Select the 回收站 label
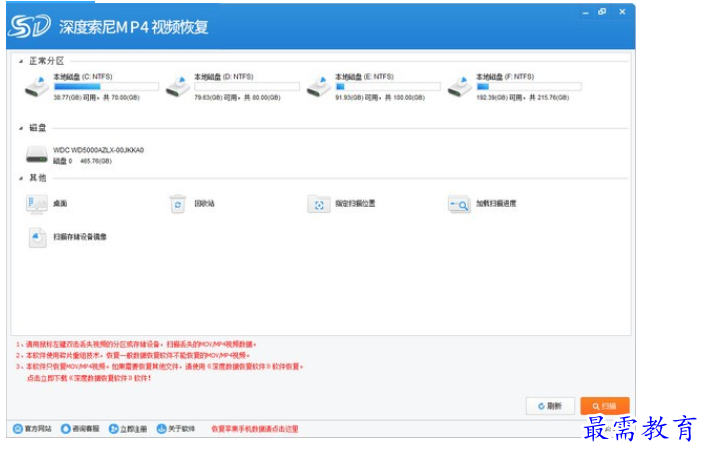 pos(205,204)
